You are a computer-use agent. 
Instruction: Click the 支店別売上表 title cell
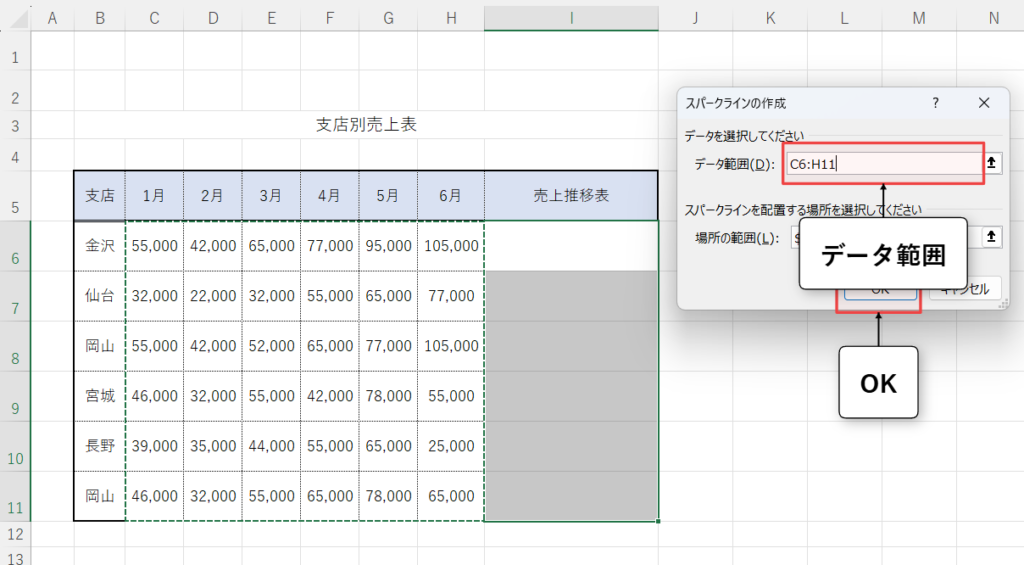pos(366,125)
